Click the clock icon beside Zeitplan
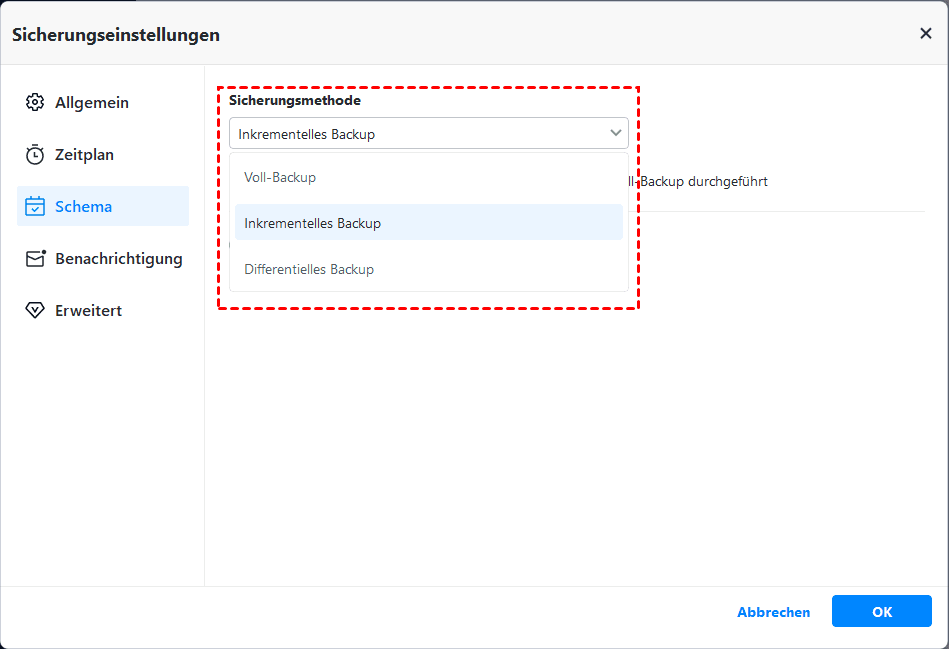The height and width of the screenshot is (649, 949). [x=35, y=155]
